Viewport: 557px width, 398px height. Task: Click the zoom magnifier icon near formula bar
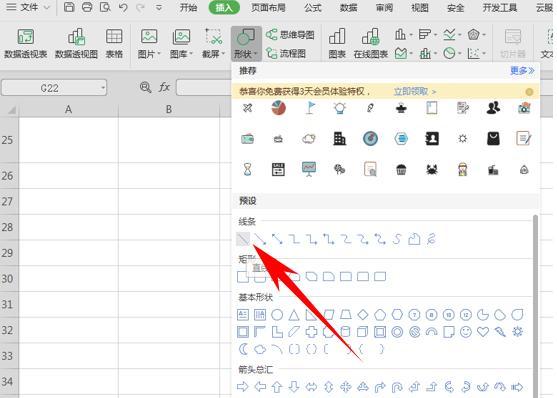pyautogui.click(x=145, y=87)
